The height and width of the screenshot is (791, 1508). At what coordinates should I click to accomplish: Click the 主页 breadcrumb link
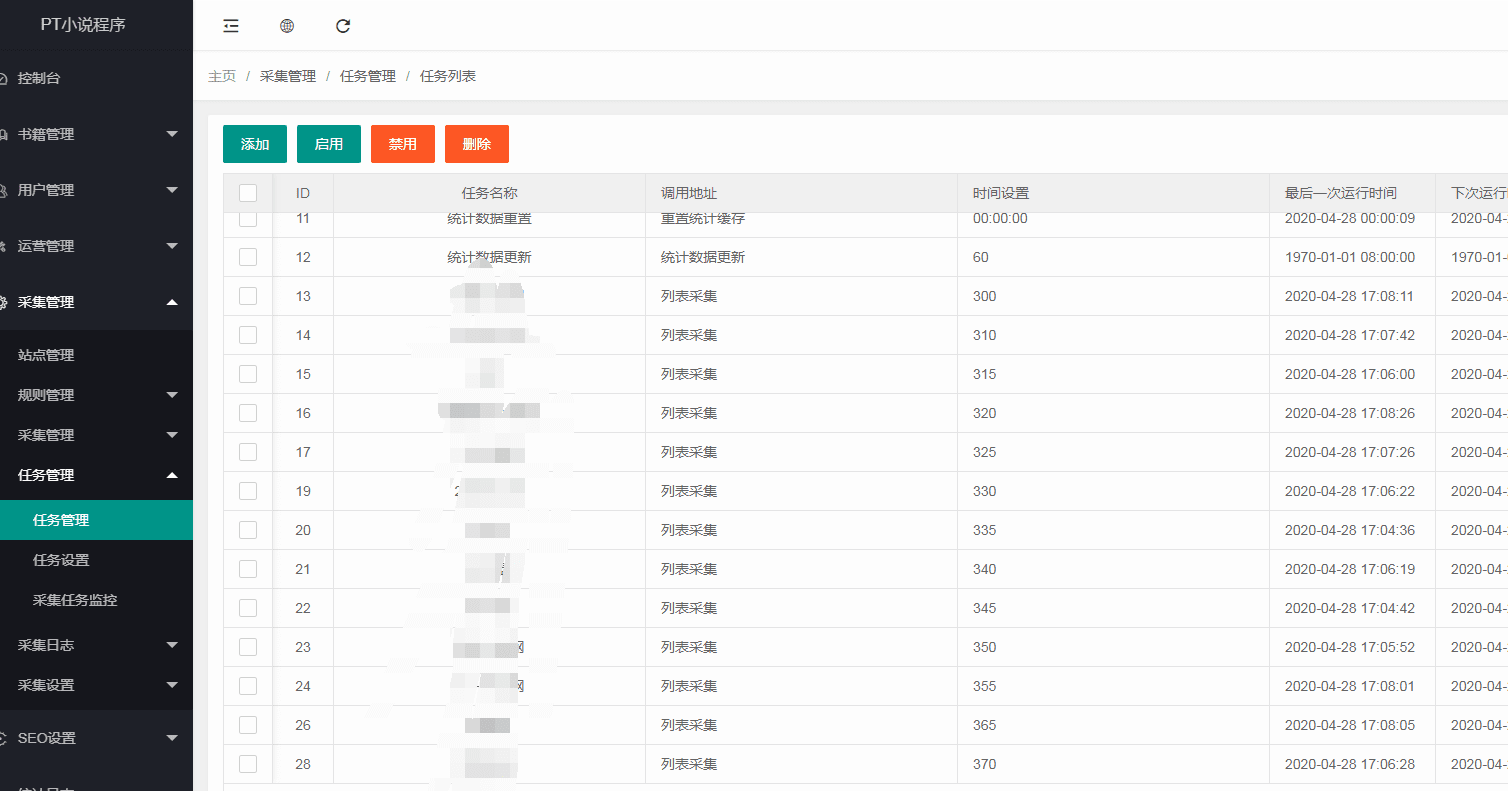222,75
